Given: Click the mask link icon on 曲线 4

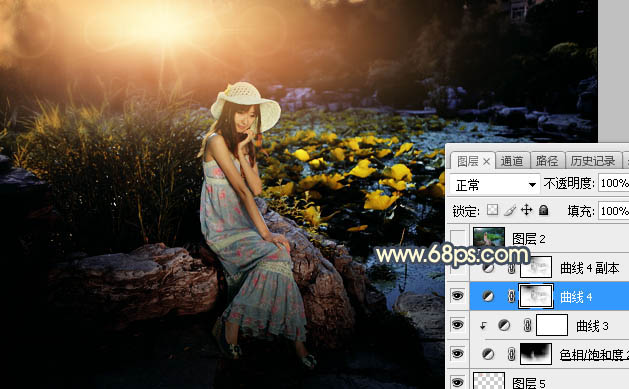Looking at the screenshot, I should coord(511,296).
